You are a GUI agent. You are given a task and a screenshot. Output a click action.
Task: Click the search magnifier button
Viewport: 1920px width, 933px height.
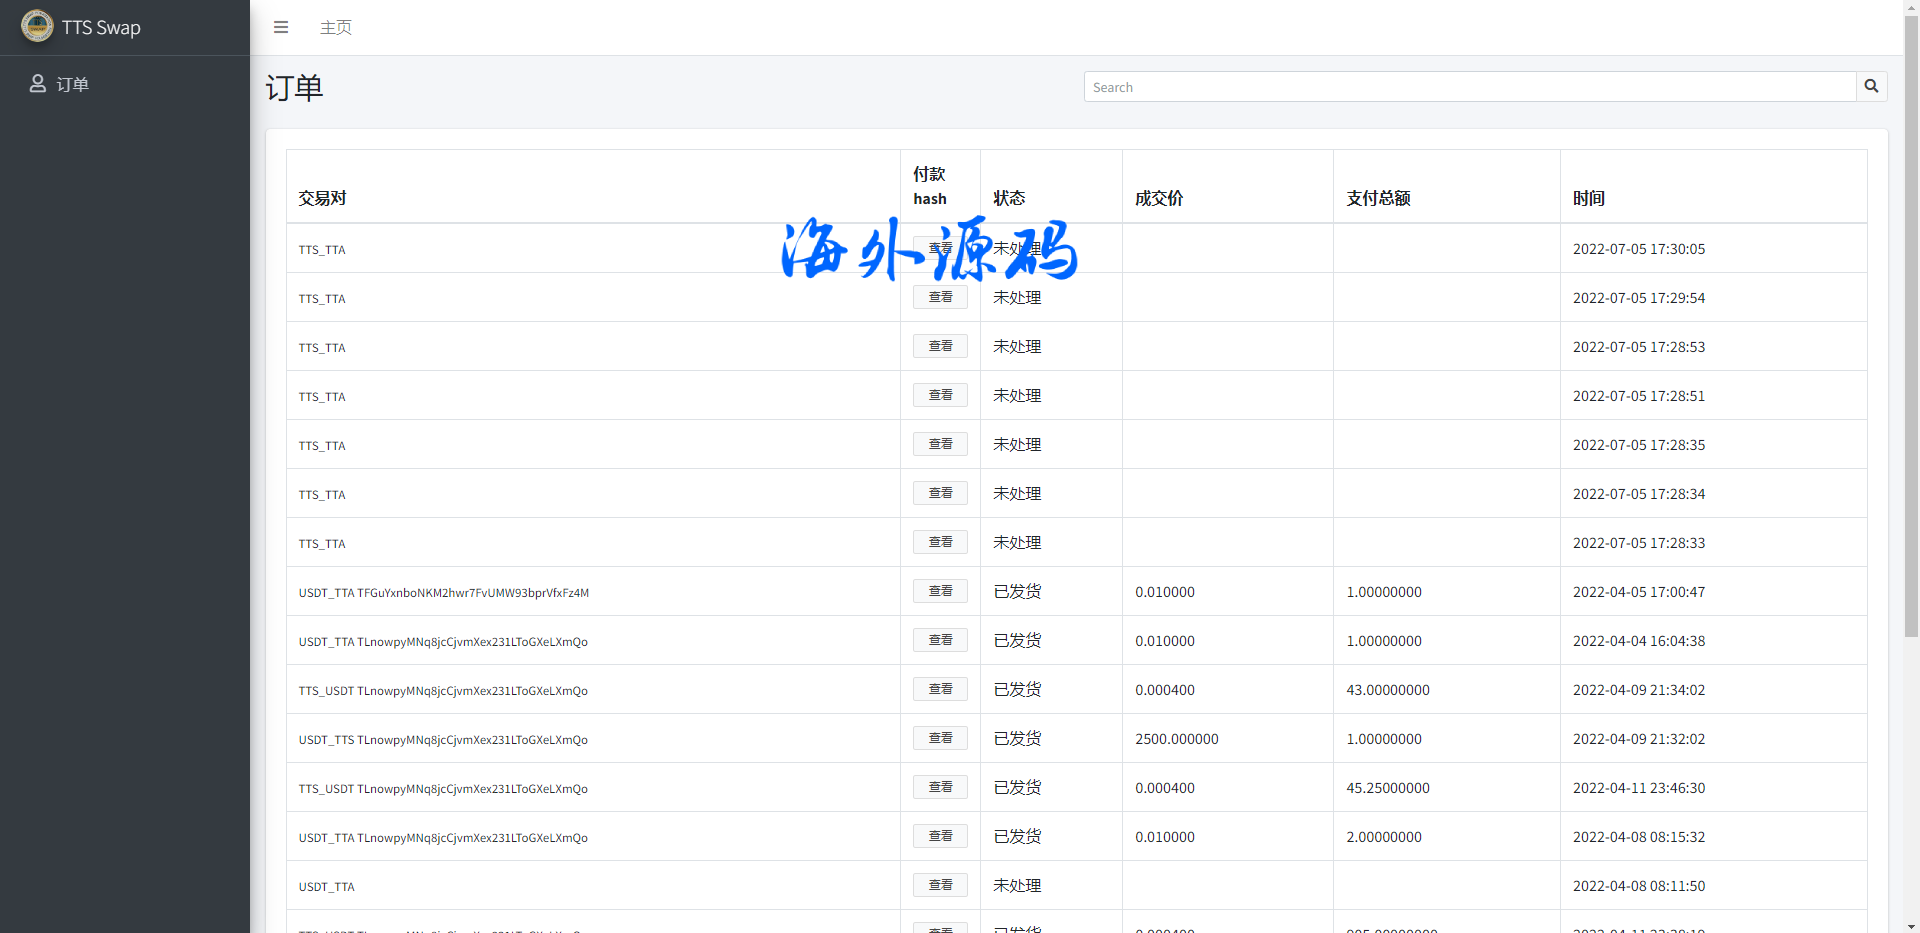[1871, 87]
